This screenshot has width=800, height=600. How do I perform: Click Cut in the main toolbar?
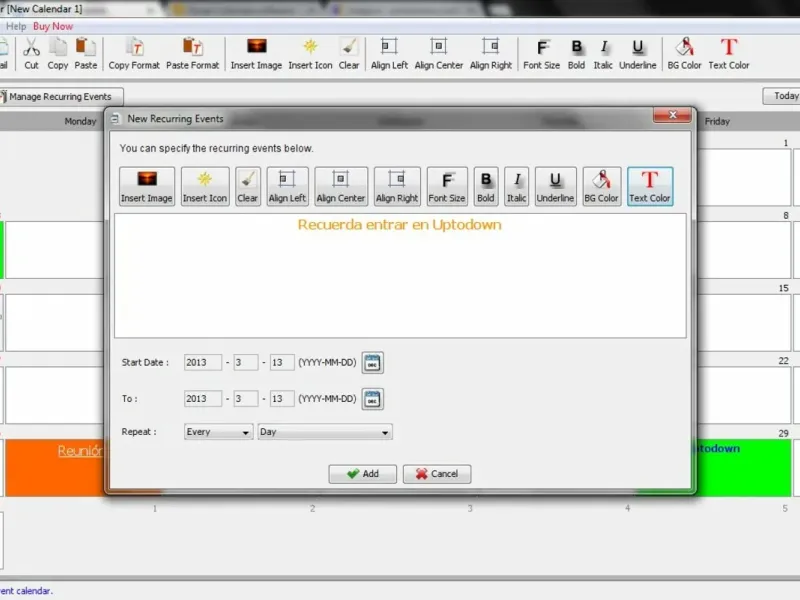31,54
